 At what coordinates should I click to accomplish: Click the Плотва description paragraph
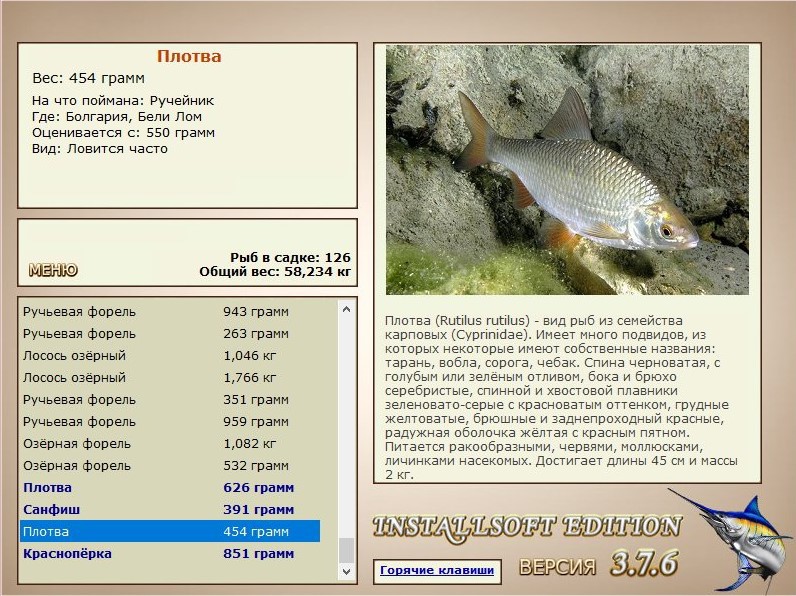561,398
